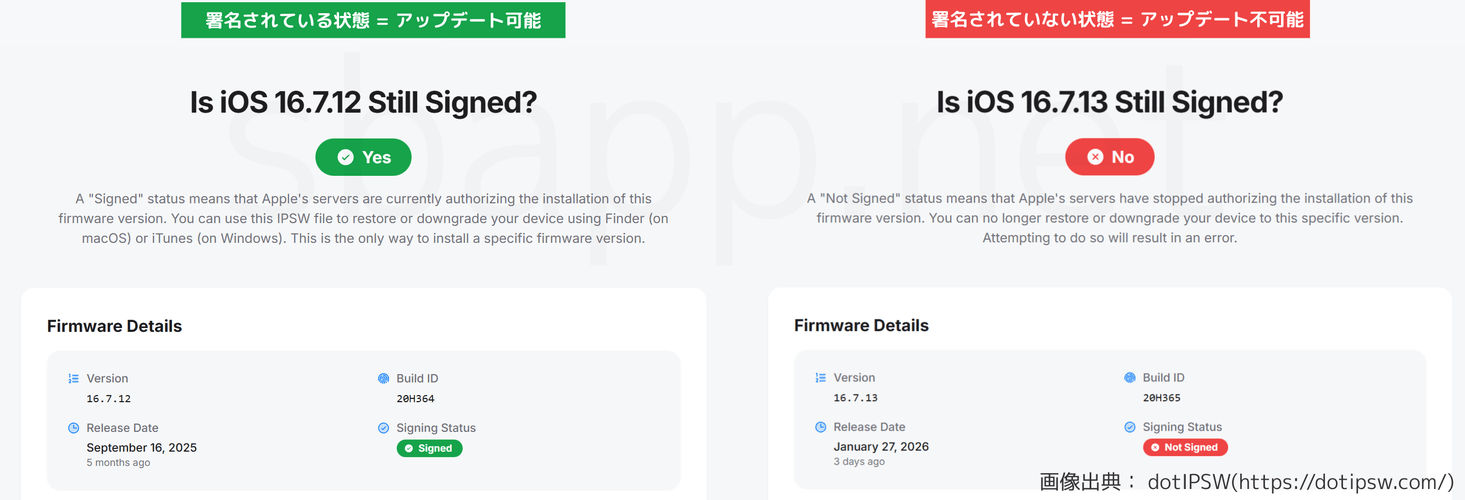Screen dimensions: 1465x500
Task: Click the paragraph starting A "Not Signed" status means
Action: click(1109, 218)
